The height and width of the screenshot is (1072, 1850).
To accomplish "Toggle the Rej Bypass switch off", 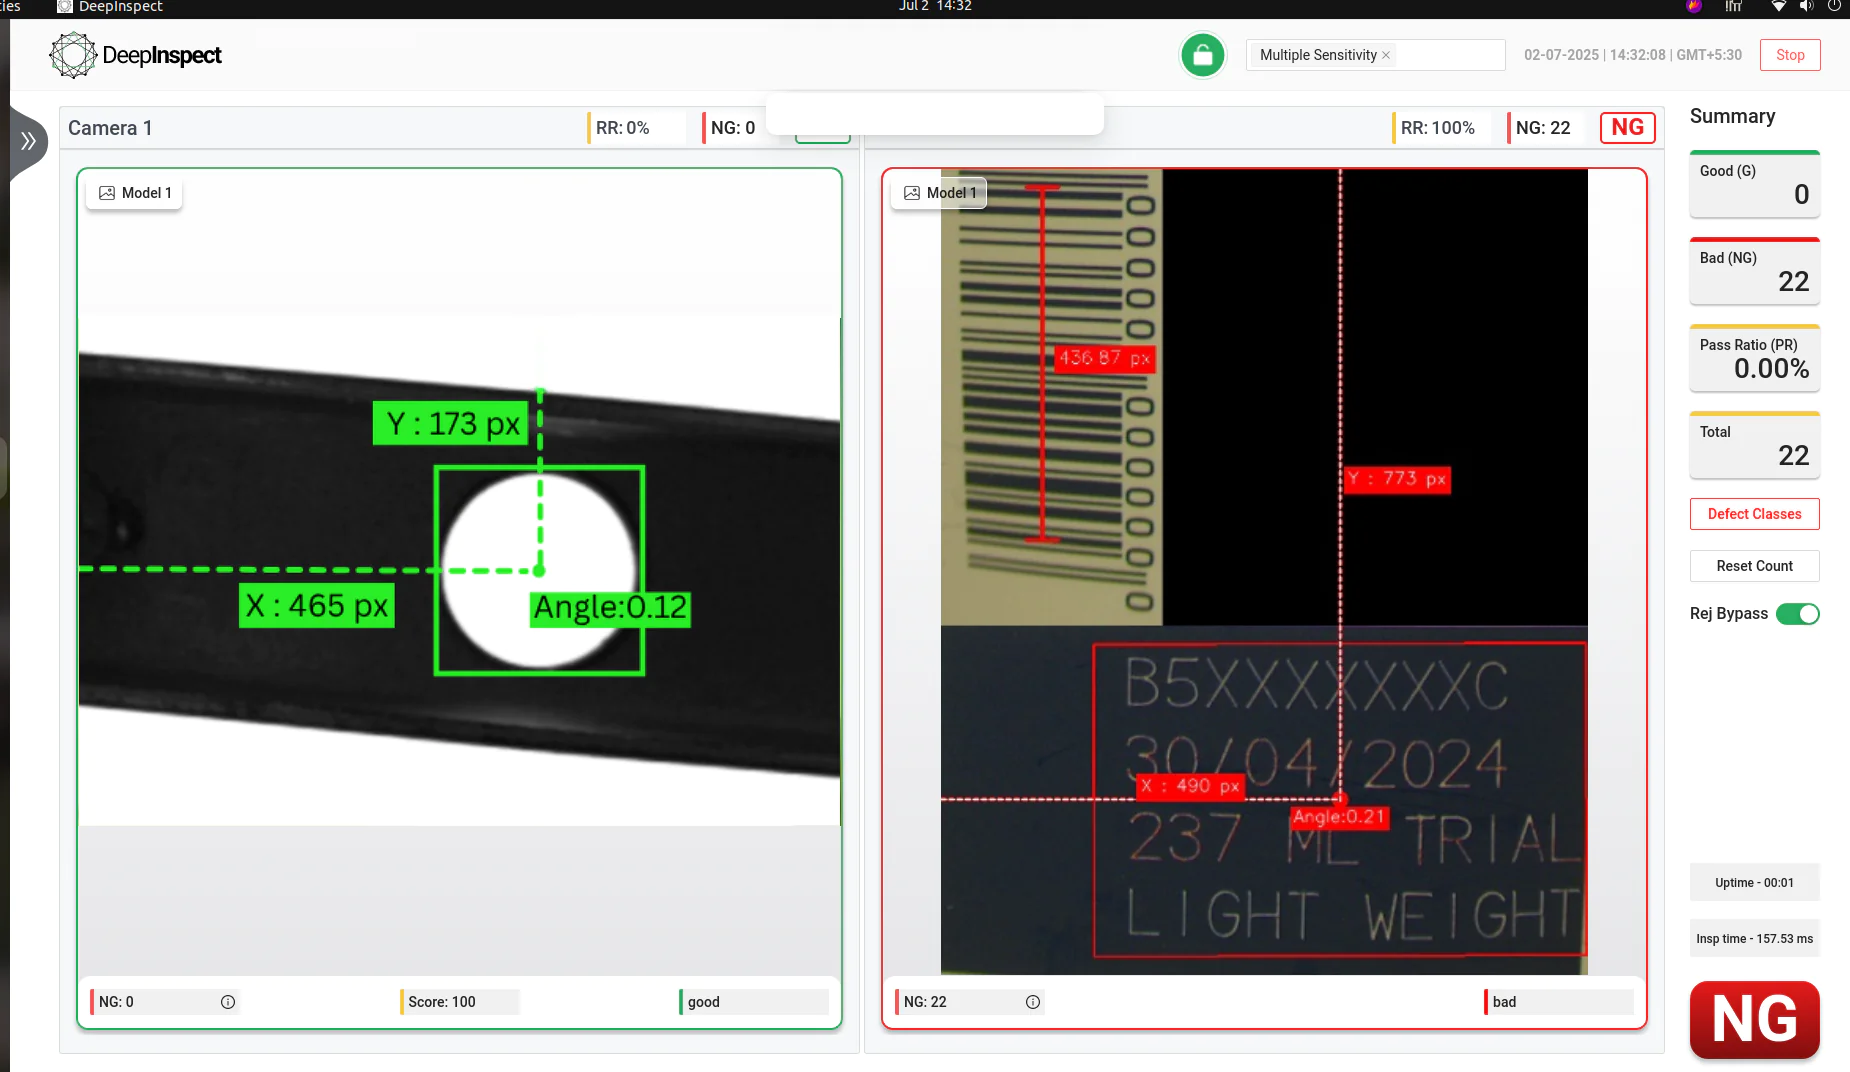I will pyautogui.click(x=1797, y=614).
